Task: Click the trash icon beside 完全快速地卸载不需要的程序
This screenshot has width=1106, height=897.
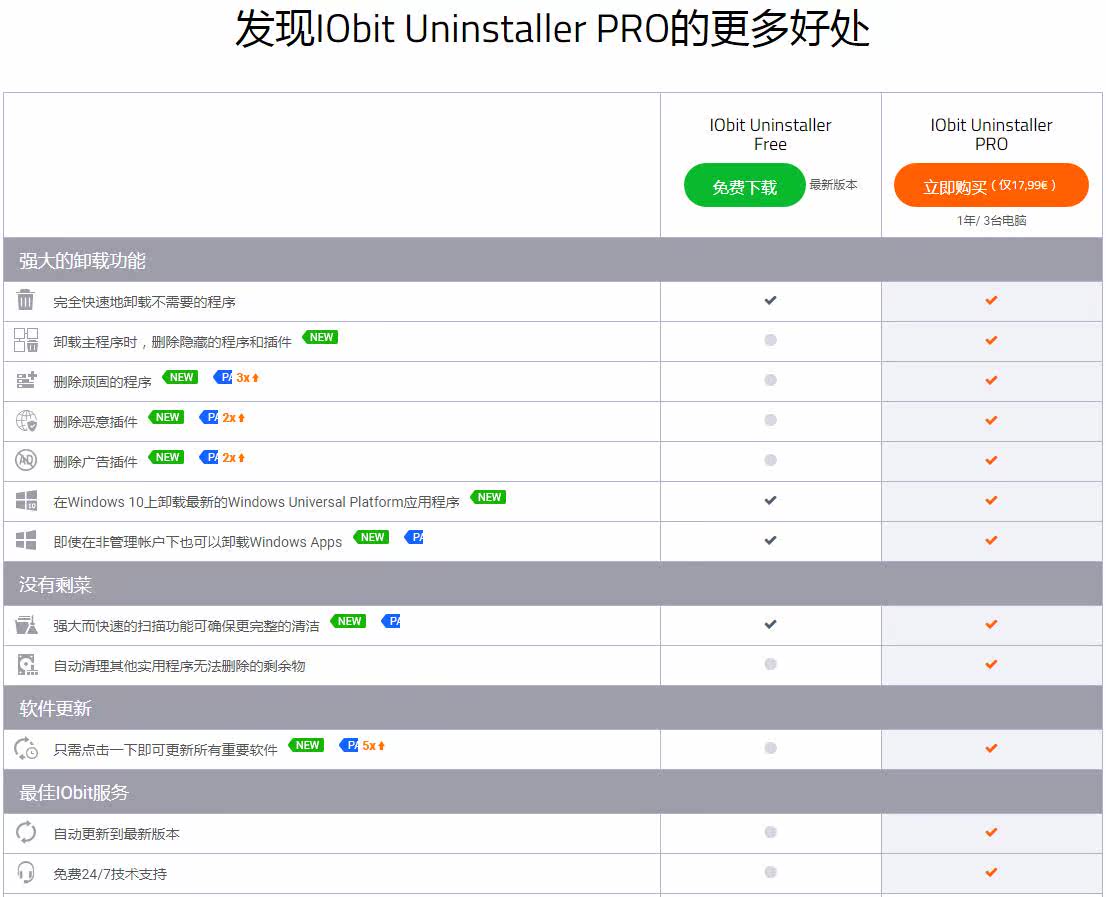Action: tap(25, 300)
